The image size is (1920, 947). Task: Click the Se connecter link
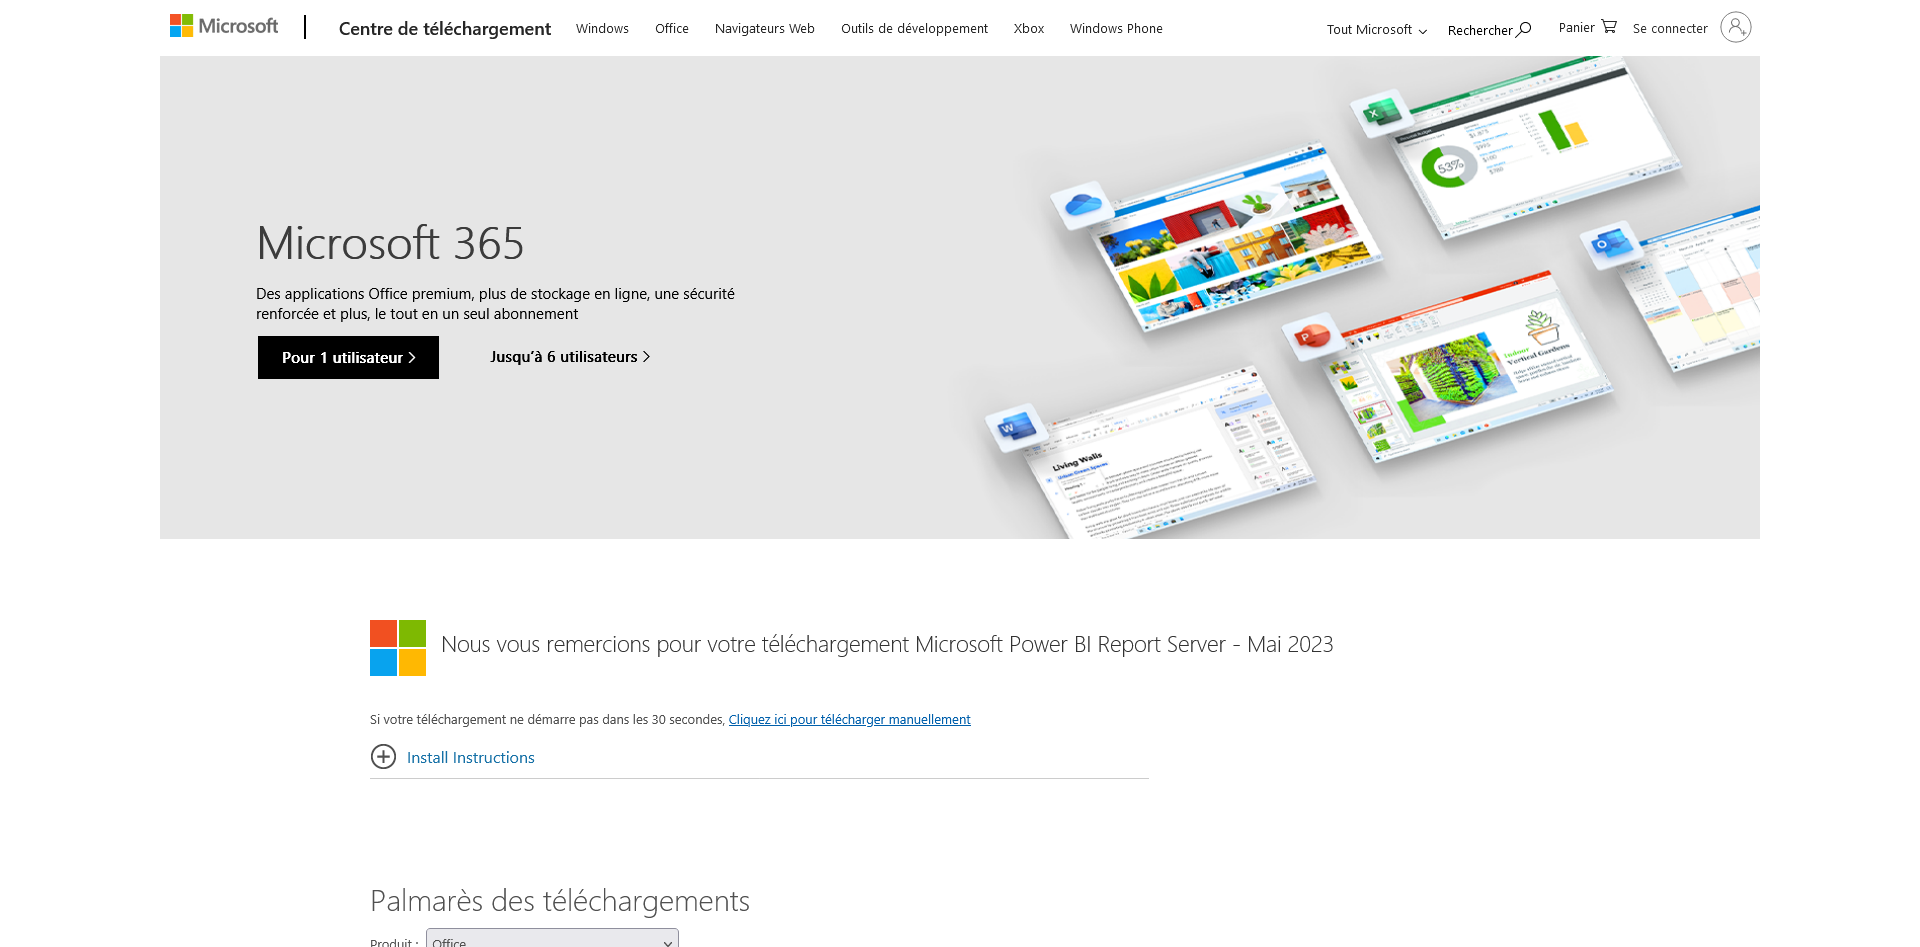click(x=1670, y=29)
